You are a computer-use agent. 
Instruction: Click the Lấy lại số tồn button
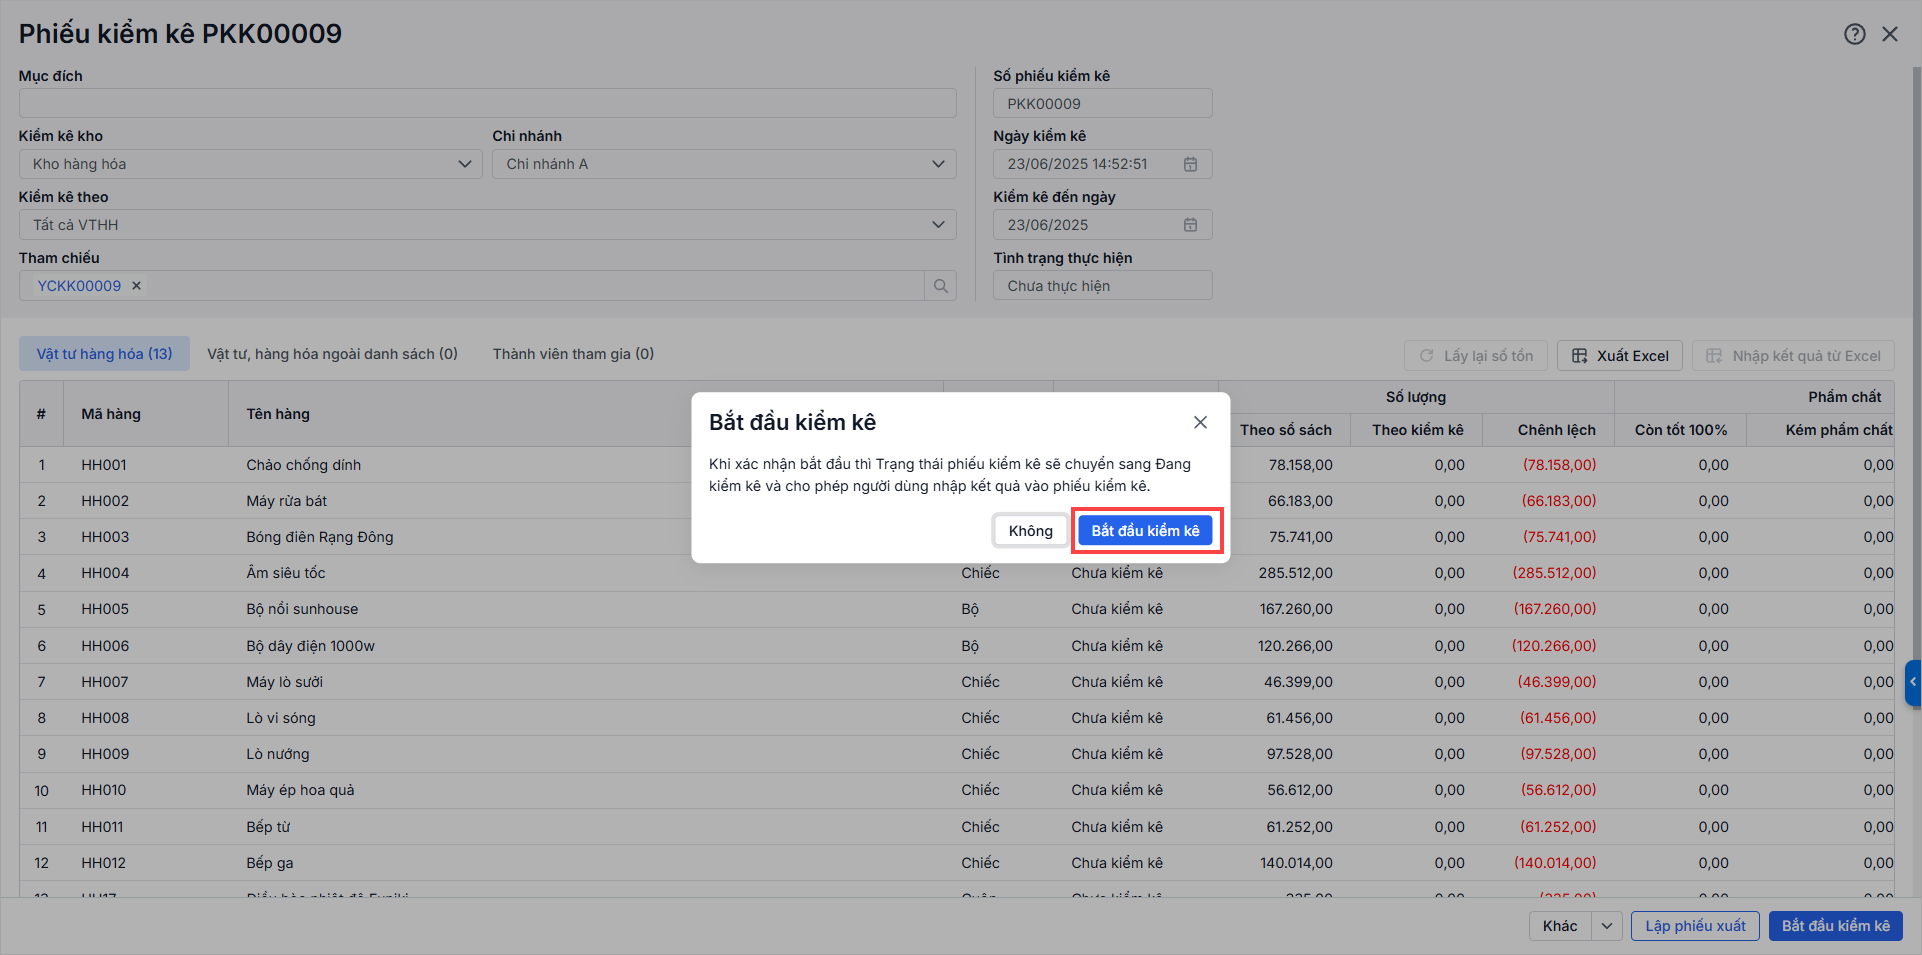coord(1476,356)
